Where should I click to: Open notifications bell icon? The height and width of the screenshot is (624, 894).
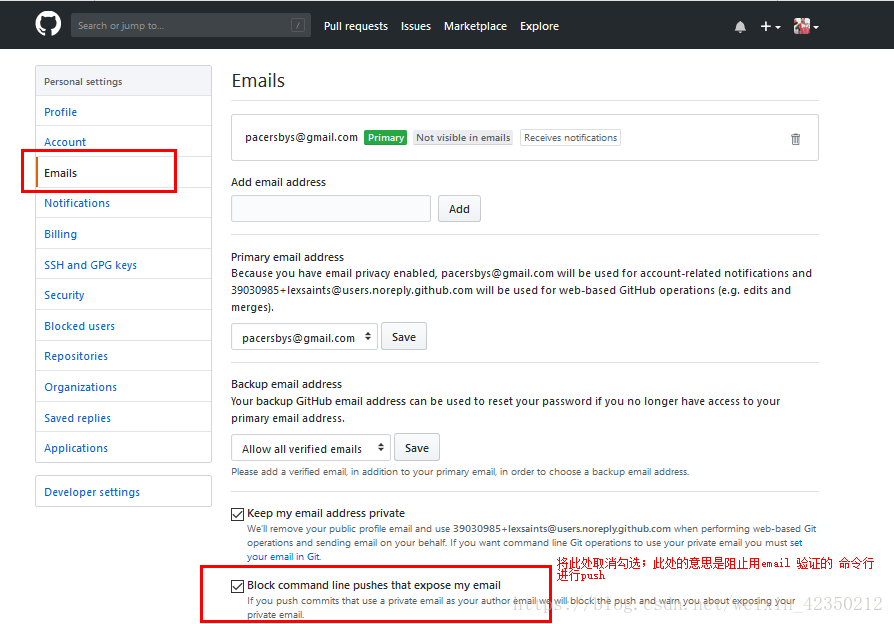[x=740, y=27]
